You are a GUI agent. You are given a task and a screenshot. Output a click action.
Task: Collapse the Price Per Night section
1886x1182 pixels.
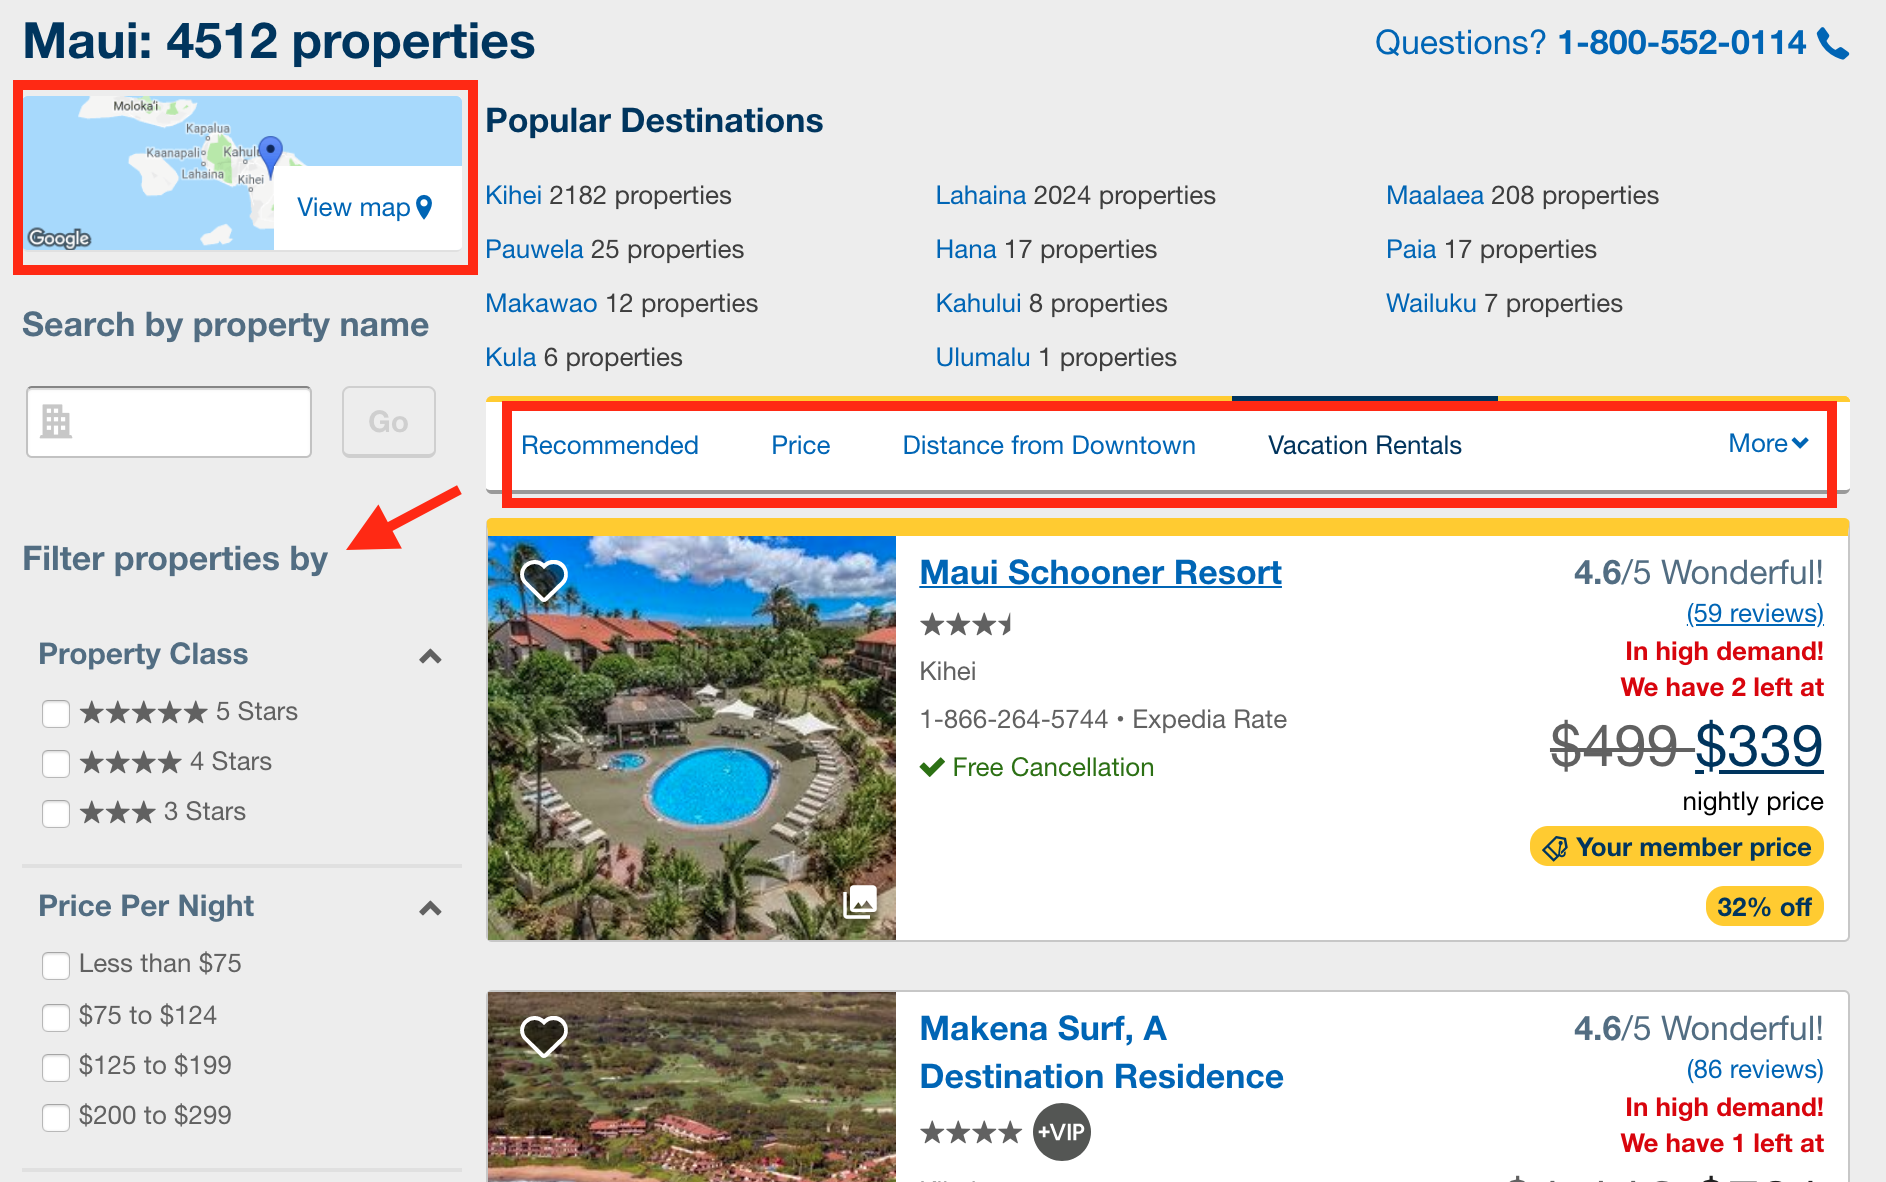(431, 908)
